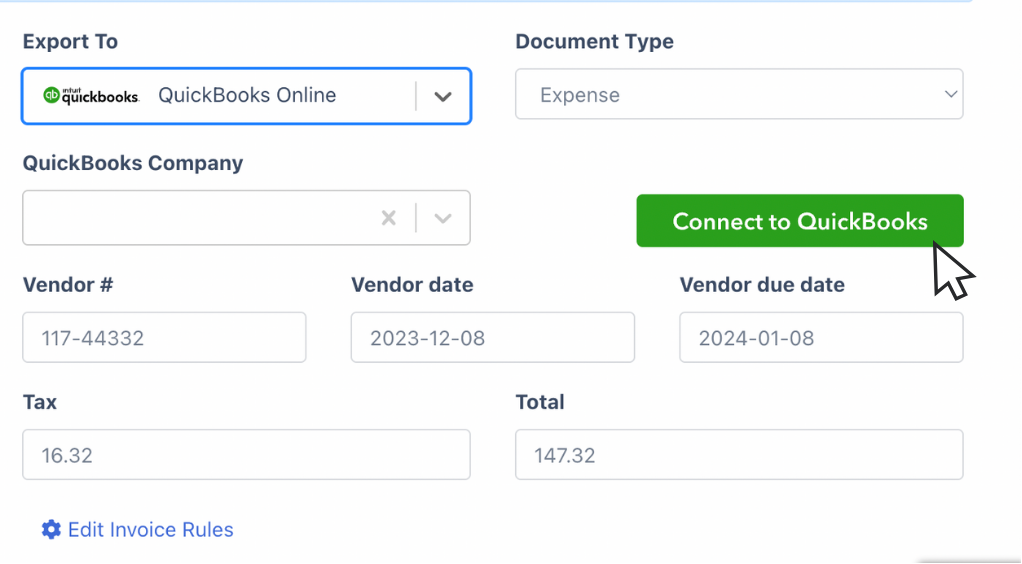The height and width of the screenshot is (564, 1022).
Task: Select the QuickBooks Online text in Export To
Action: click(247, 96)
